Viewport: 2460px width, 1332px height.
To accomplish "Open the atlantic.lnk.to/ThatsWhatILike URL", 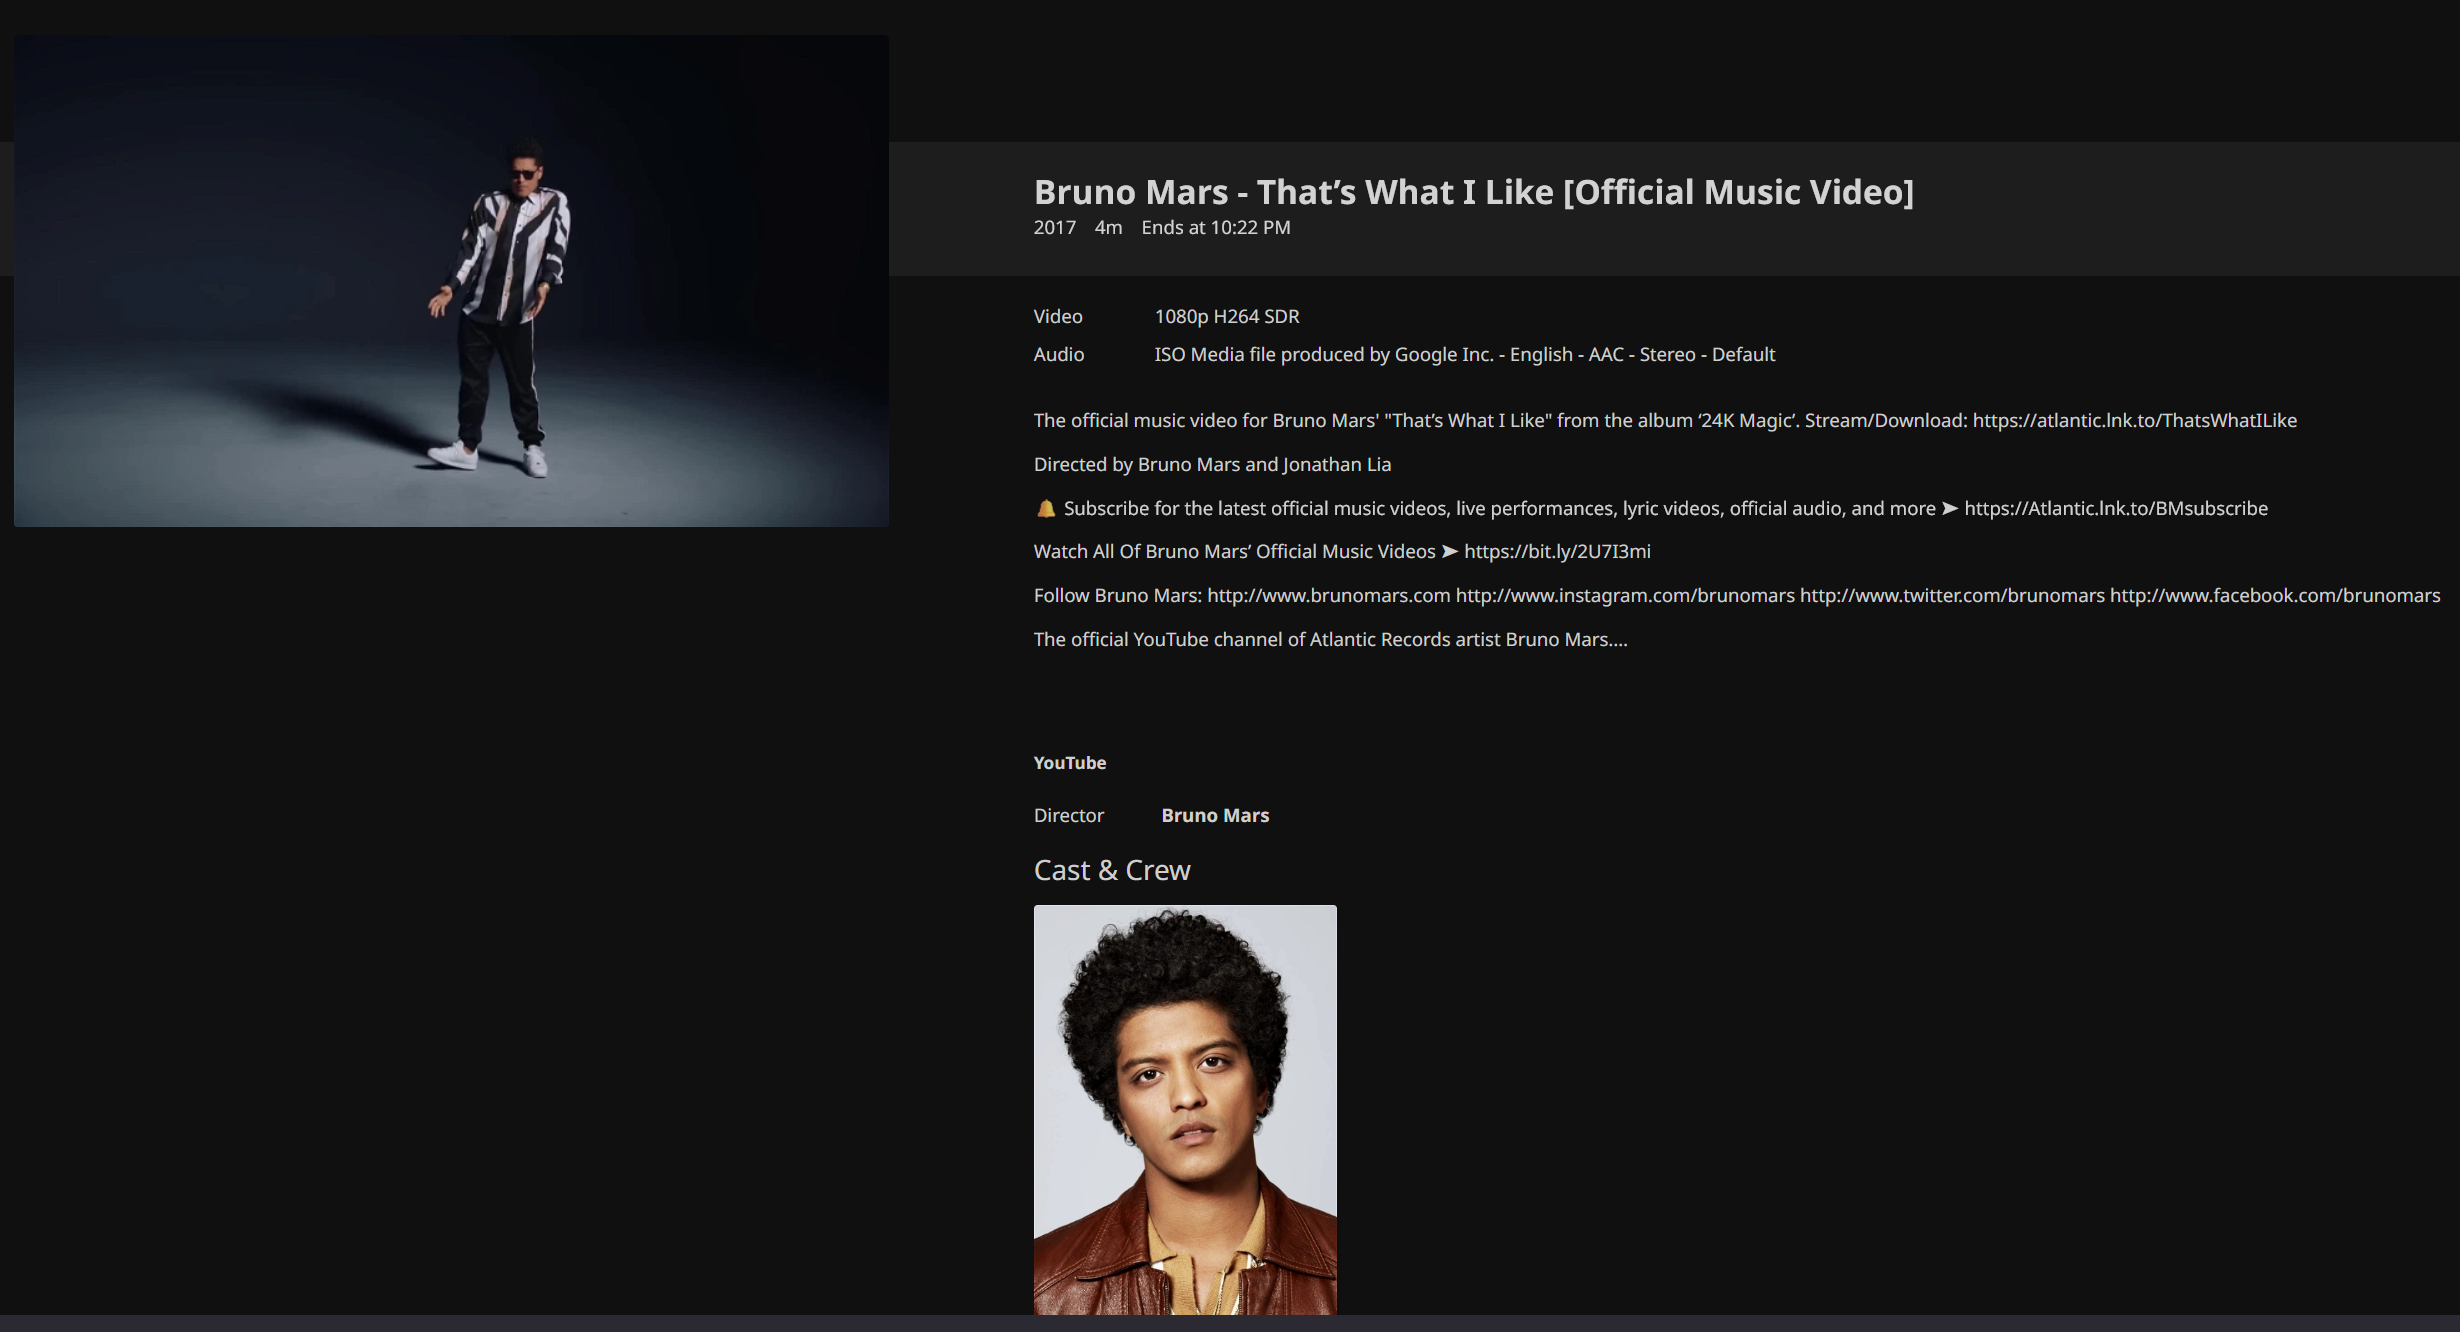I will pos(2134,420).
